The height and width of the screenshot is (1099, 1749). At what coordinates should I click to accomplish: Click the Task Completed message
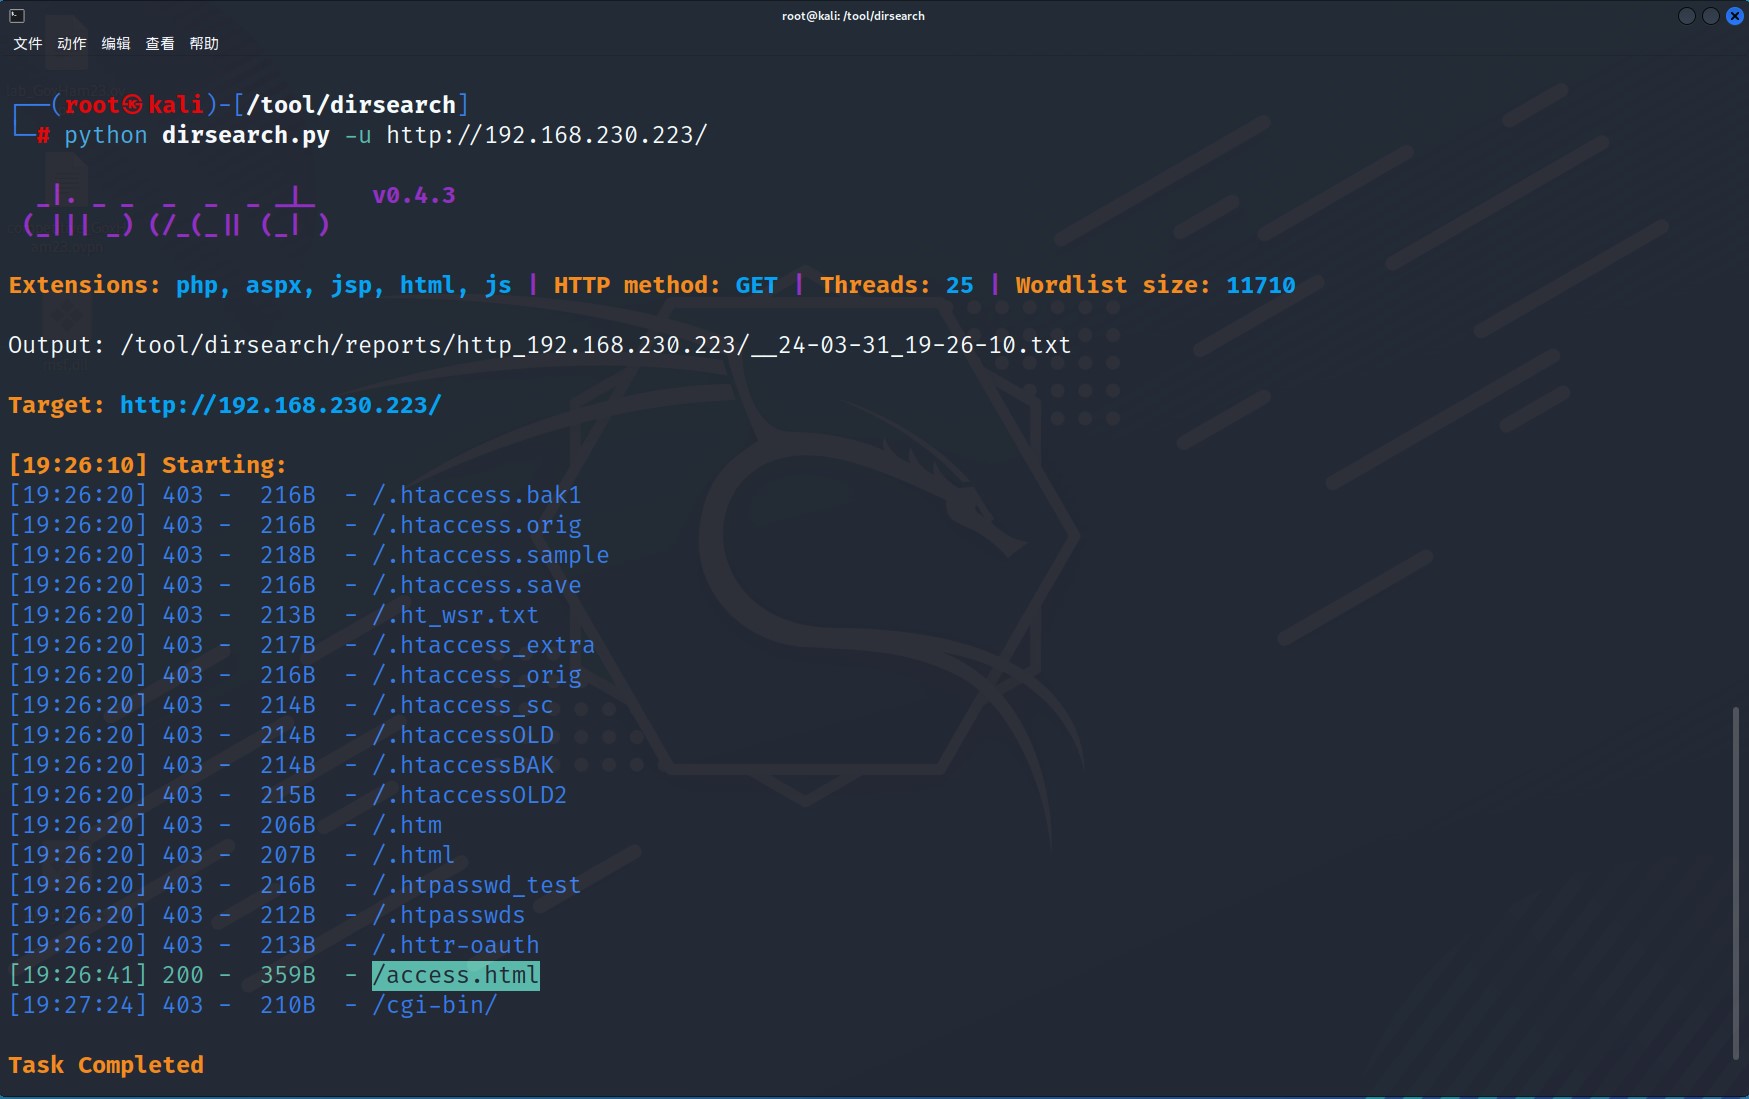click(x=106, y=1065)
